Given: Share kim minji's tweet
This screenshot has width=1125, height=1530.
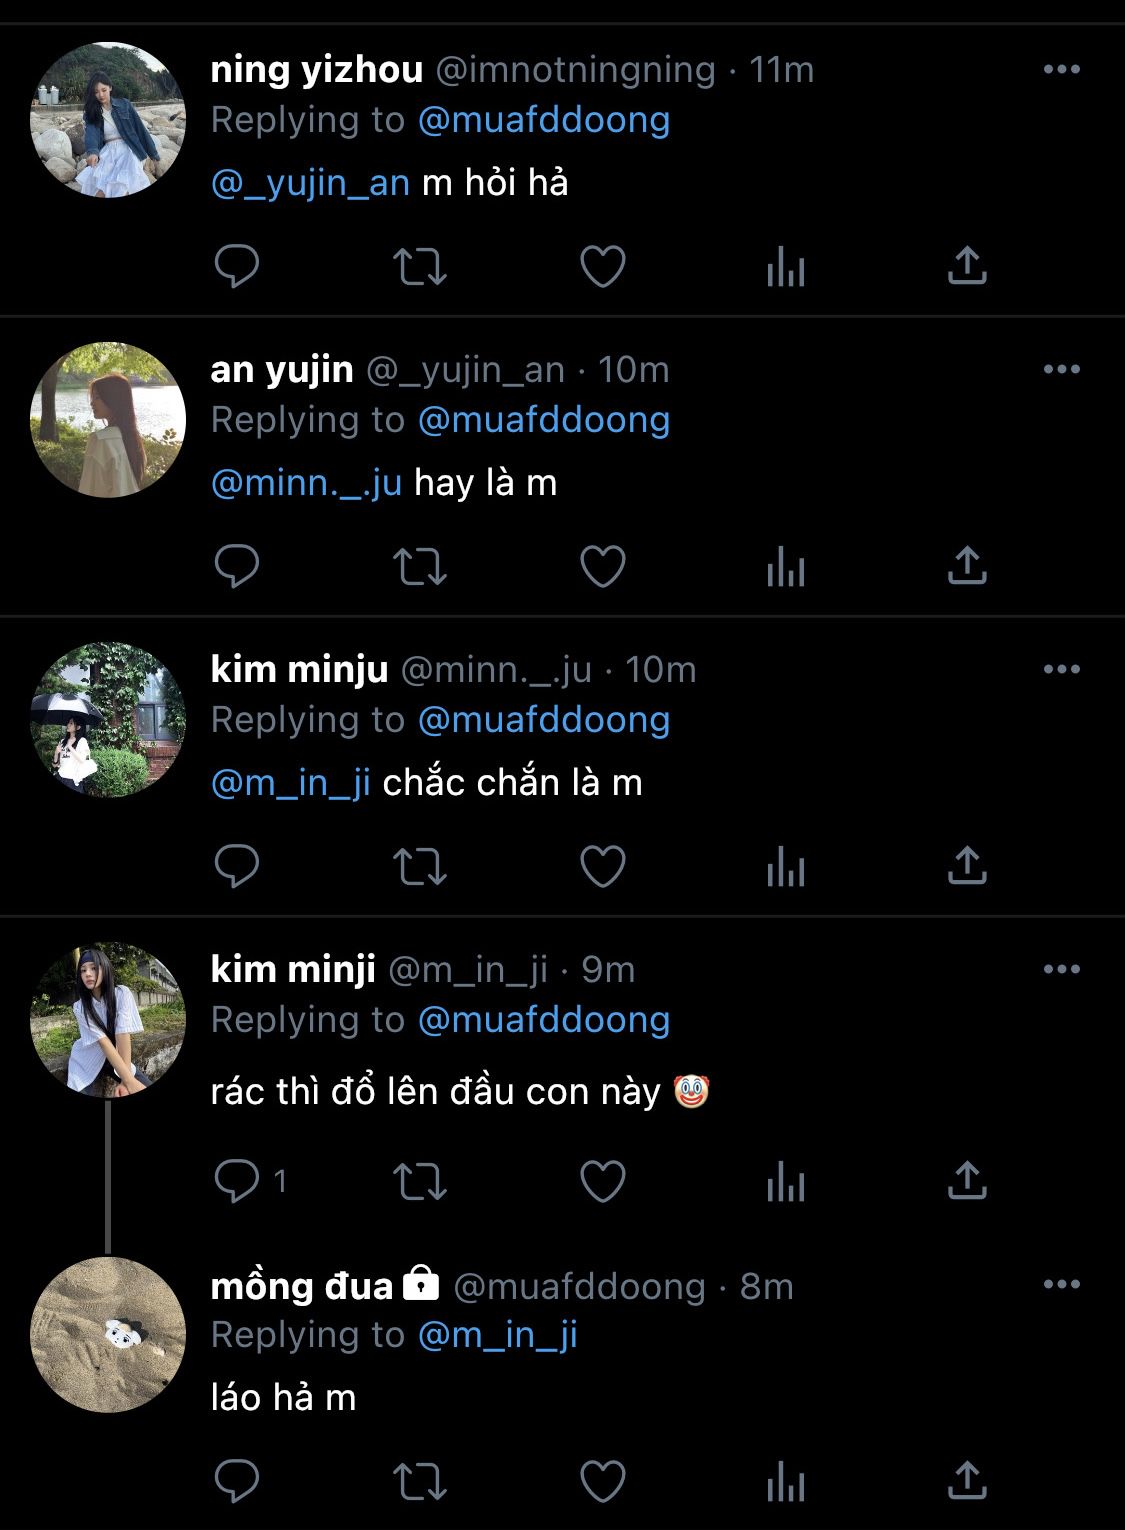Looking at the screenshot, I should (x=966, y=1181).
